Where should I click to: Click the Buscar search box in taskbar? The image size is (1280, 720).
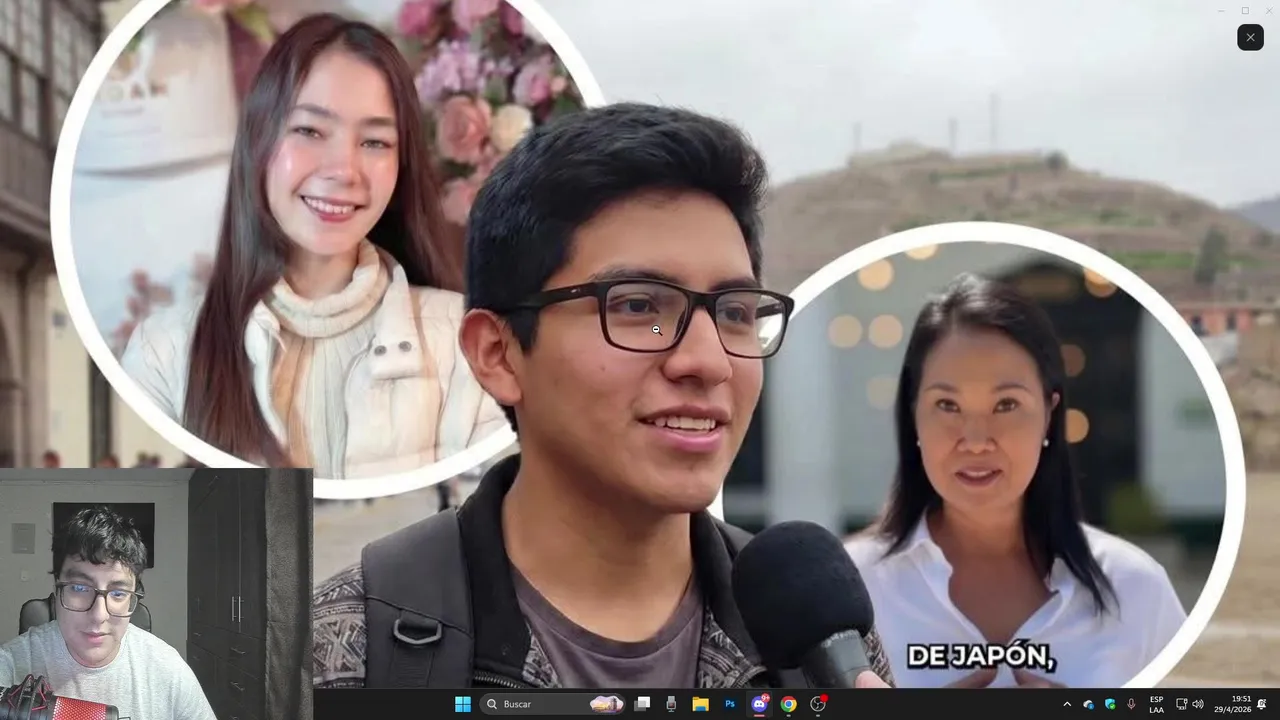(x=553, y=704)
